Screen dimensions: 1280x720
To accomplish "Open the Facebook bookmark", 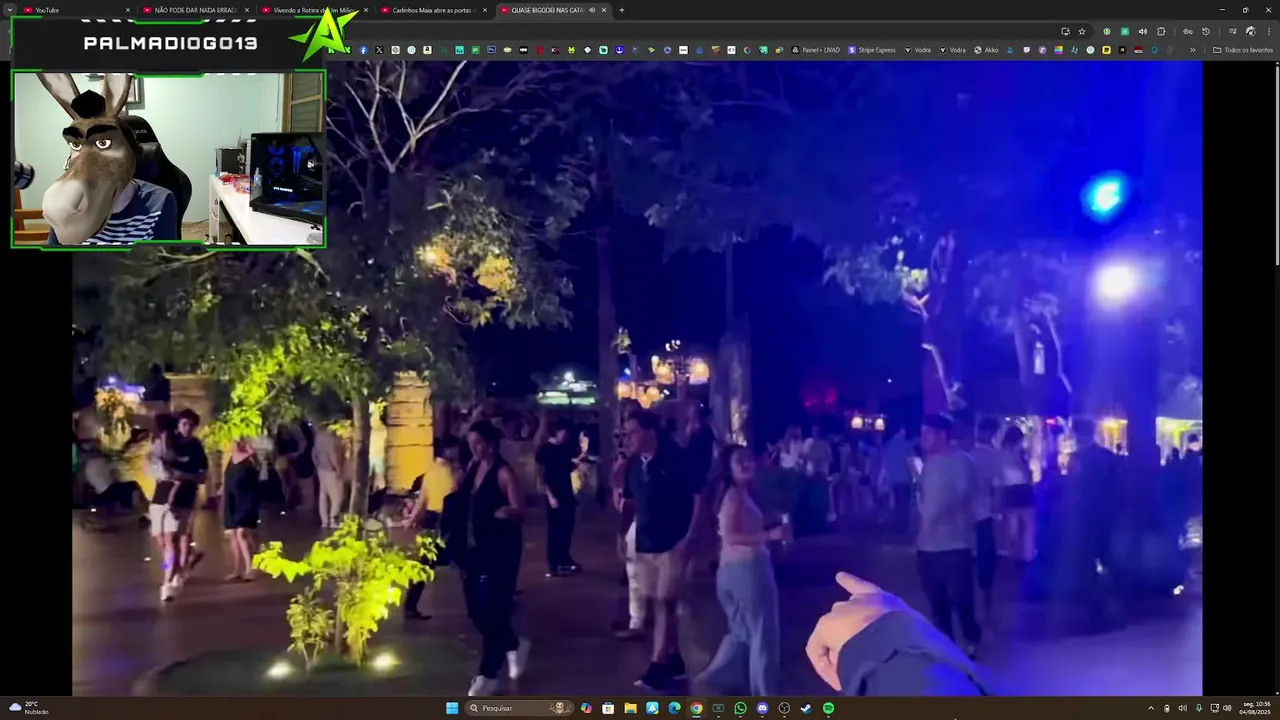I will pos(363,50).
